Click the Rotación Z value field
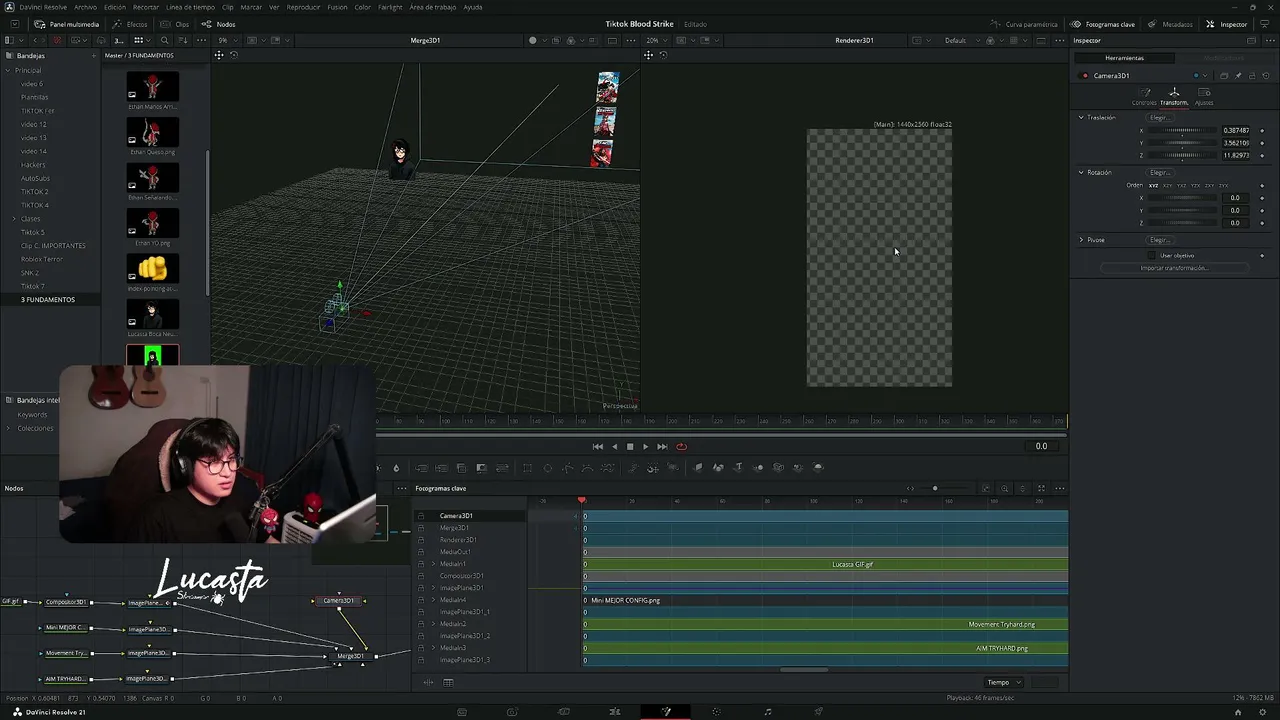This screenshot has width=1280, height=720. pyautogui.click(x=1236, y=222)
